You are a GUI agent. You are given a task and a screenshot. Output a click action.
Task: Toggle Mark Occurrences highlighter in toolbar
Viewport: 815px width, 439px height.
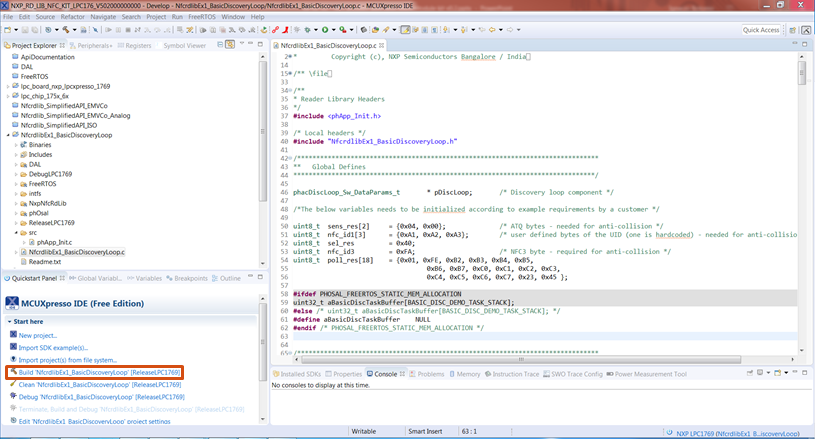[405, 30]
